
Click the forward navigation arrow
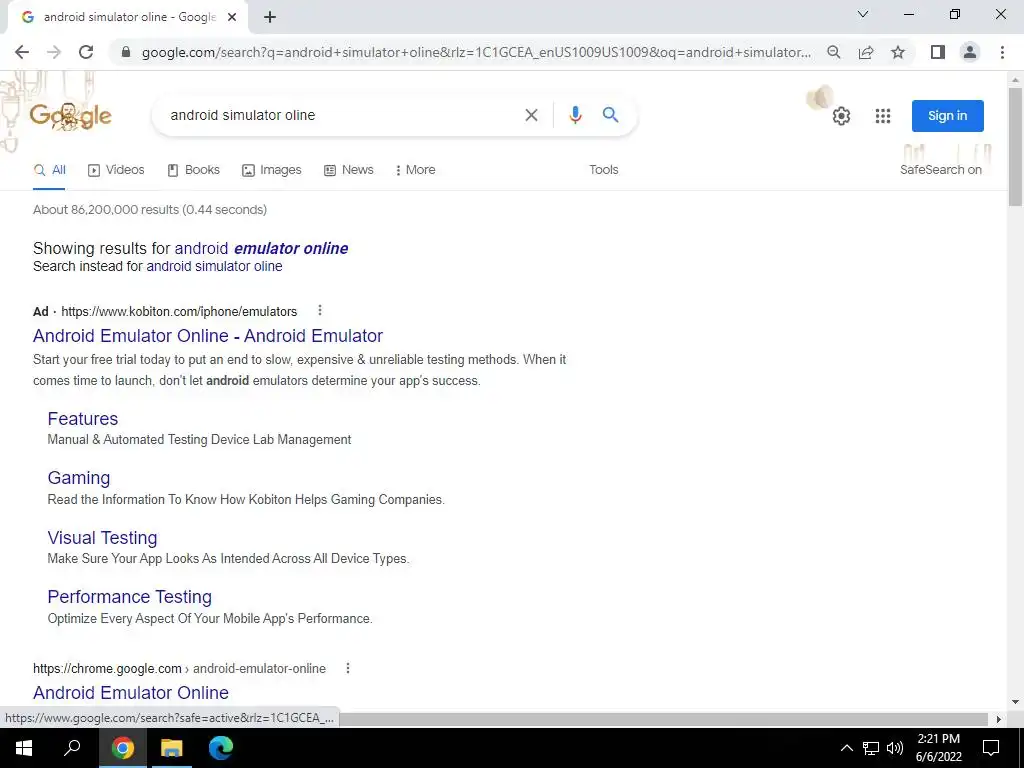pyautogui.click(x=54, y=52)
